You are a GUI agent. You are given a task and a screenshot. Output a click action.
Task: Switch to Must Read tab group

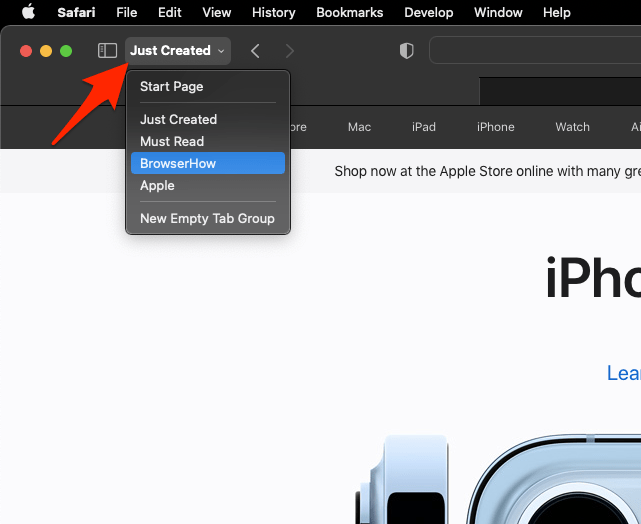tap(171, 141)
